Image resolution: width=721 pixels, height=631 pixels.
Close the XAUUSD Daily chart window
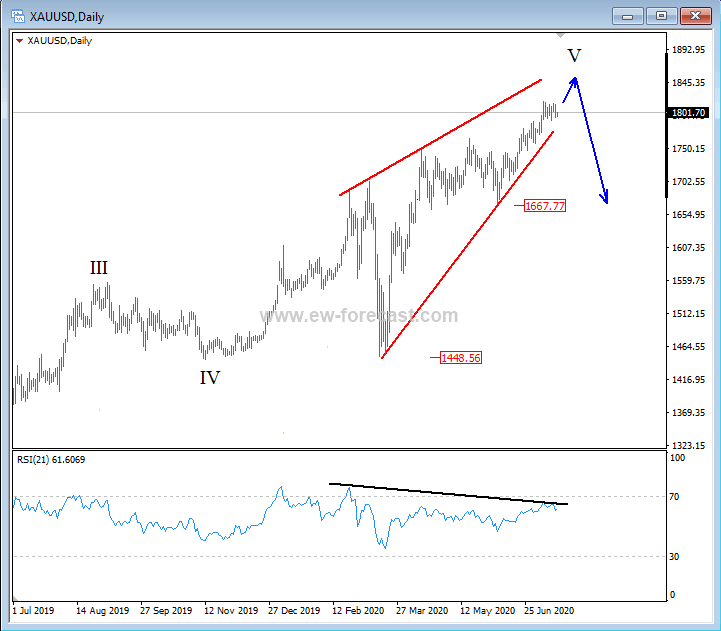695,16
